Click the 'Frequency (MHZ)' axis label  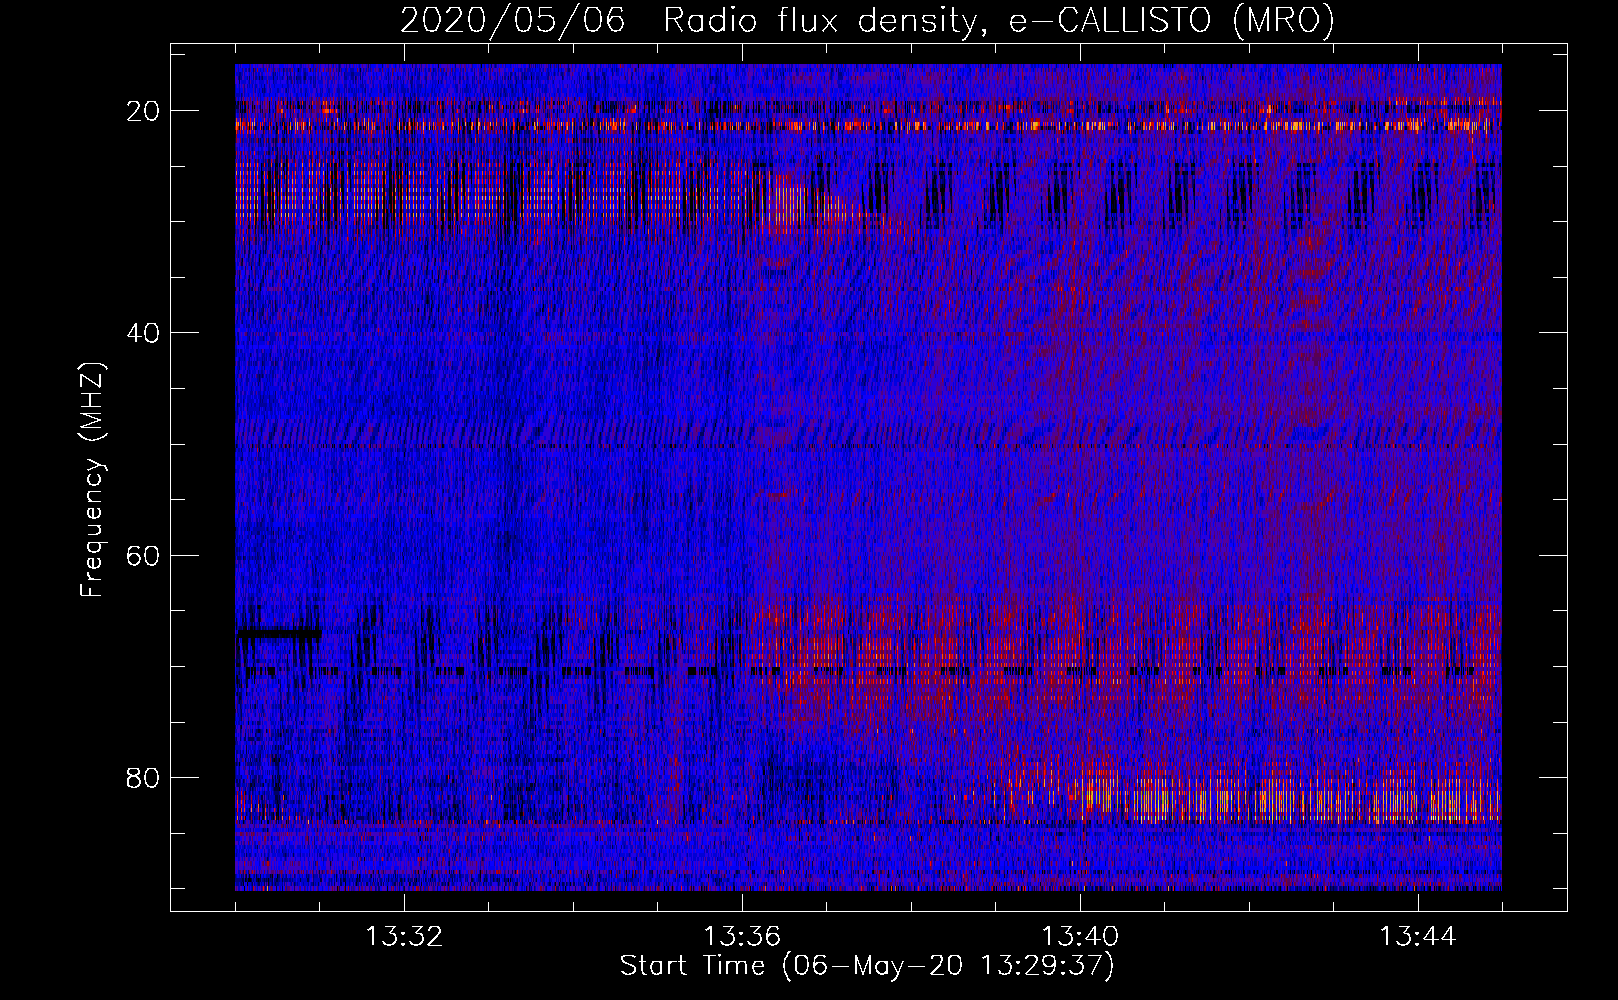[x=92, y=480]
